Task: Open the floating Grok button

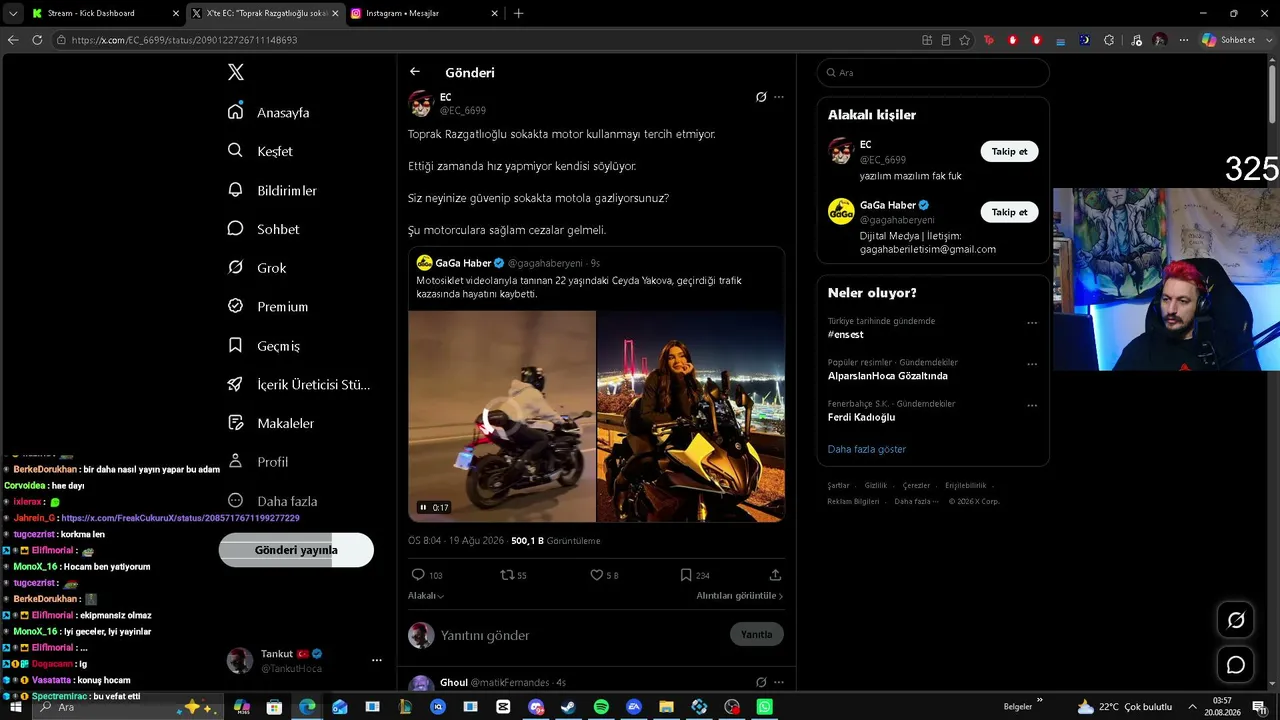Action: click(x=1236, y=620)
